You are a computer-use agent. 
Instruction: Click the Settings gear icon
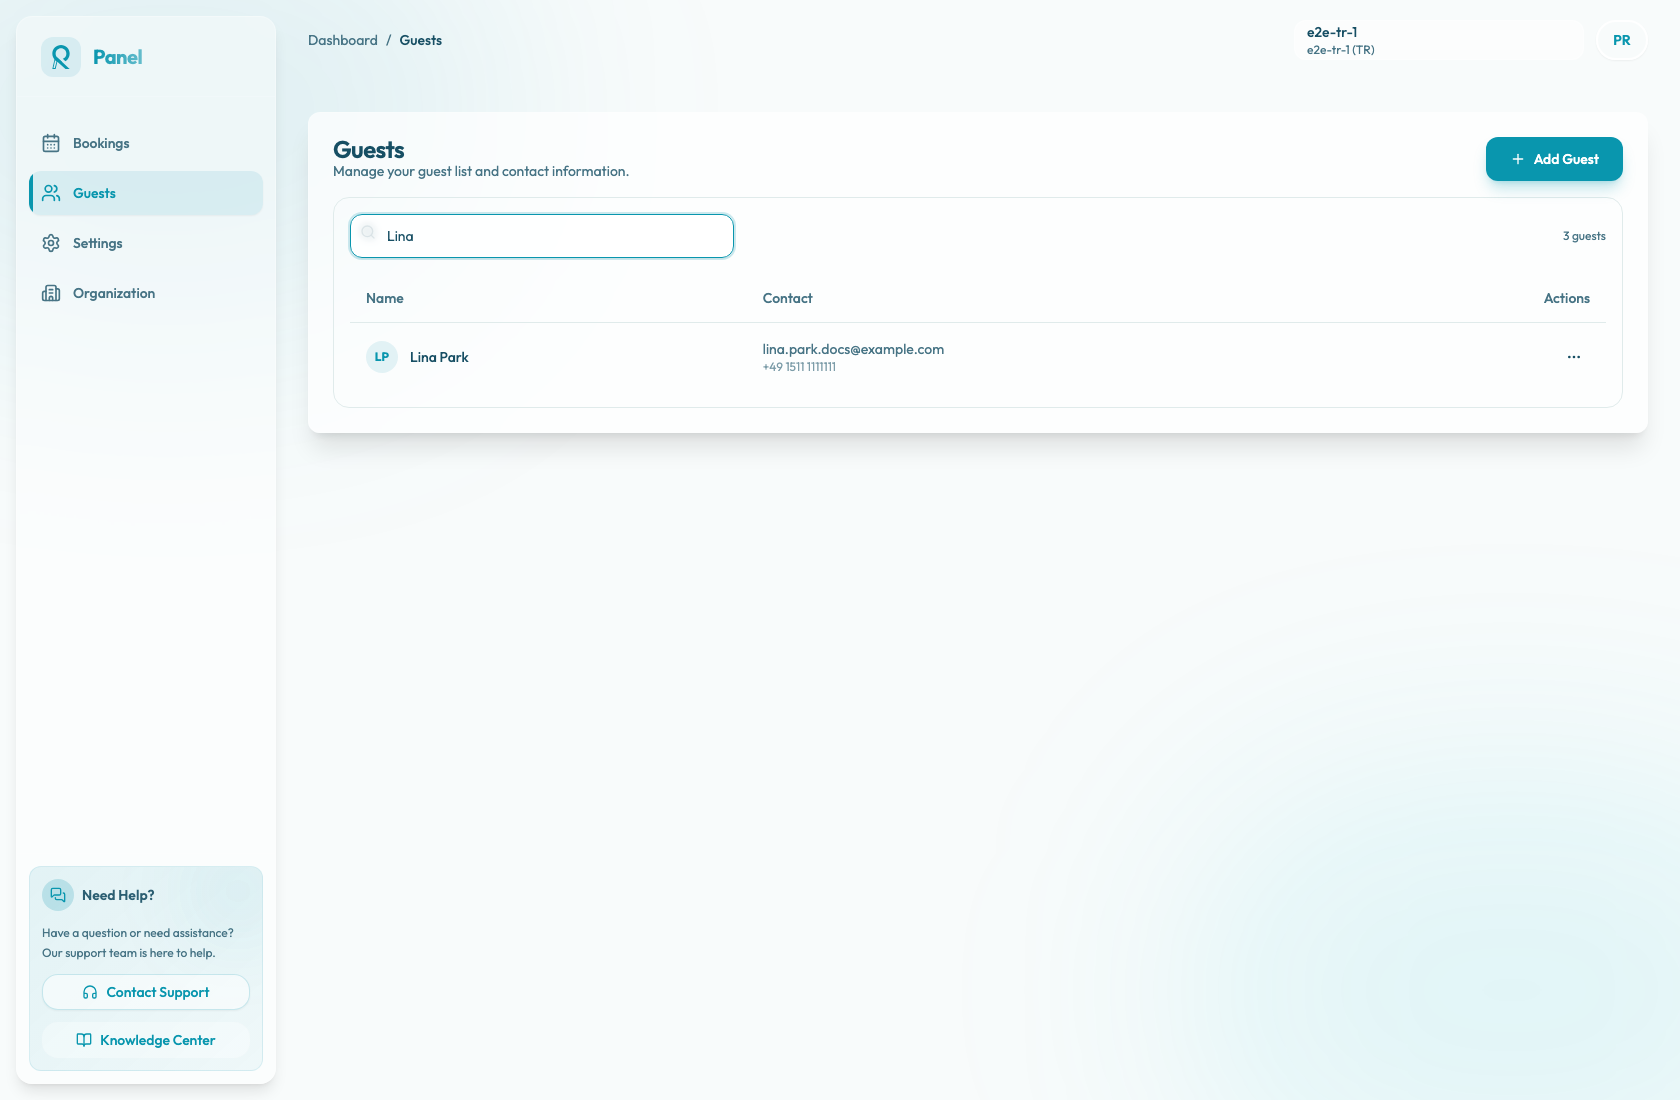click(x=51, y=243)
